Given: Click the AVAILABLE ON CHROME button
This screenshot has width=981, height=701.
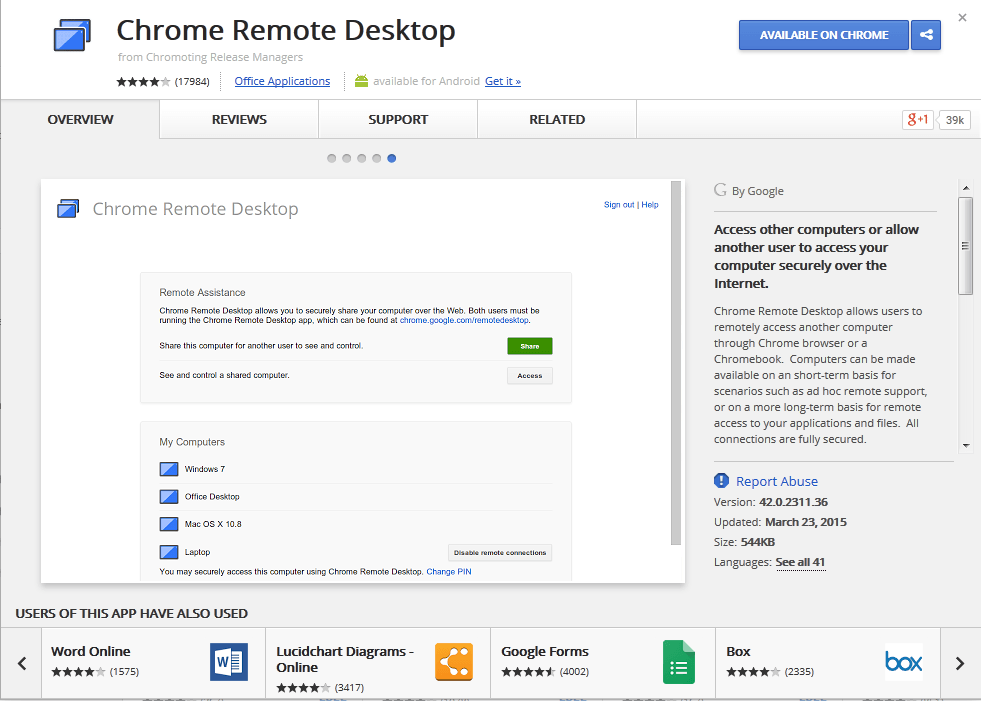Looking at the screenshot, I should (x=823, y=35).
